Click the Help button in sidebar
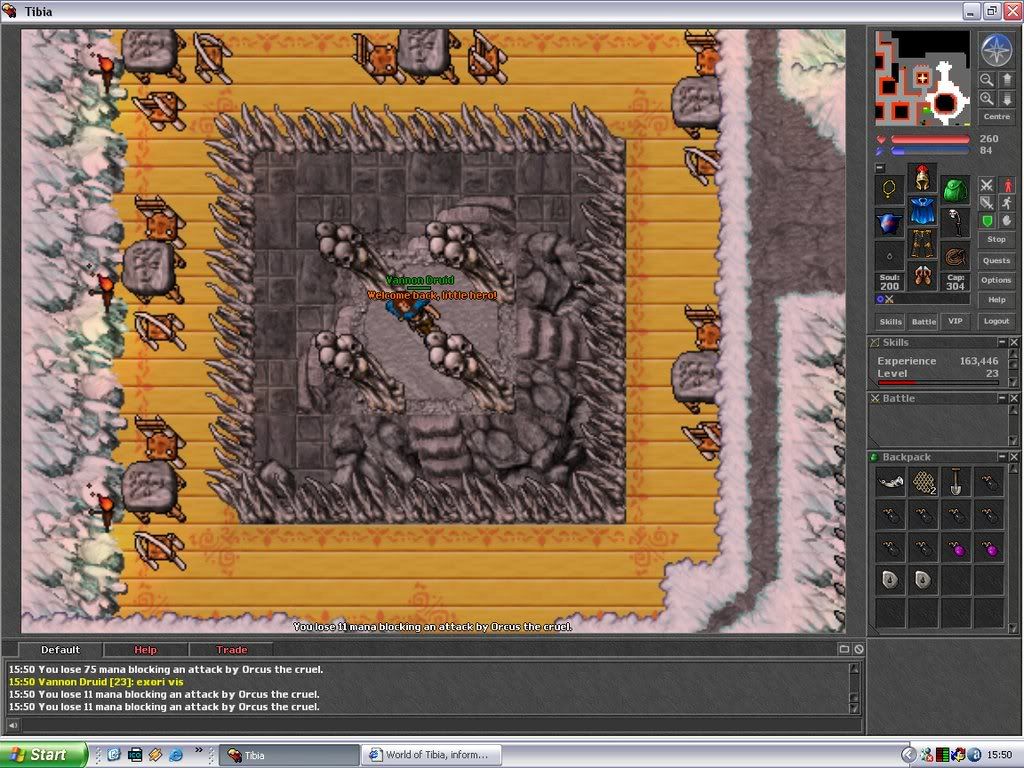Screen dimensions: 1024x768 tap(997, 300)
